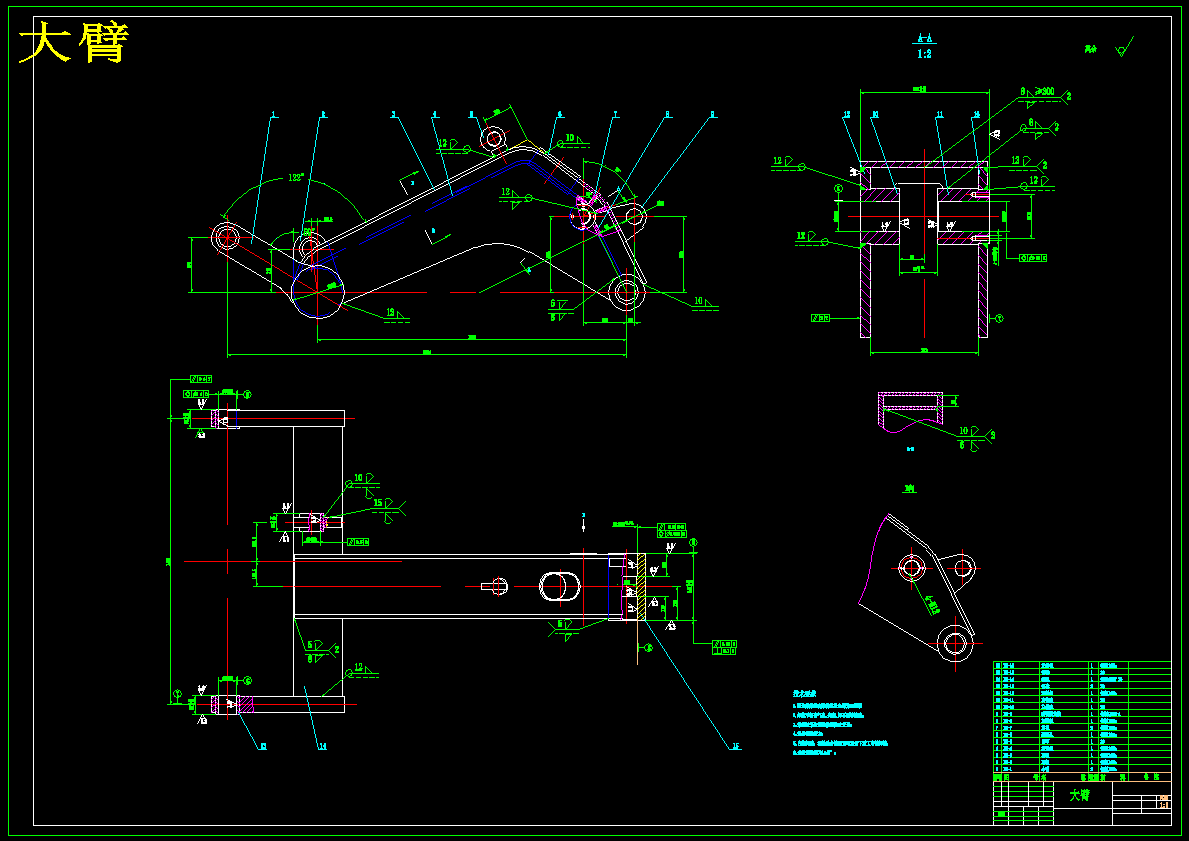The width and height of the screenshot is (1189, 841).
Task: Click the parts list header row in title block
Action: pyautogui.click(x=1082, y=777)
